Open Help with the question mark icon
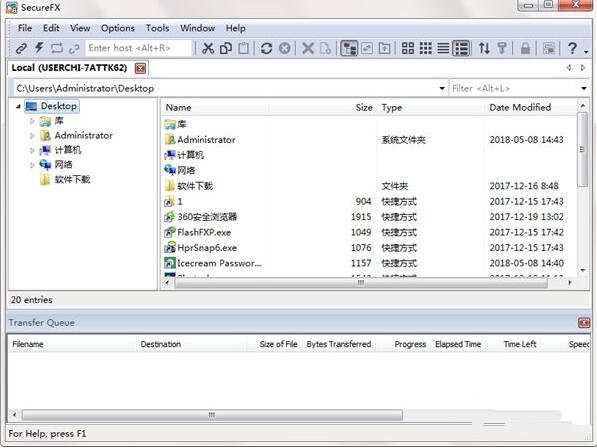The width and height of the screenshot is (597, 448). point(572,48)
